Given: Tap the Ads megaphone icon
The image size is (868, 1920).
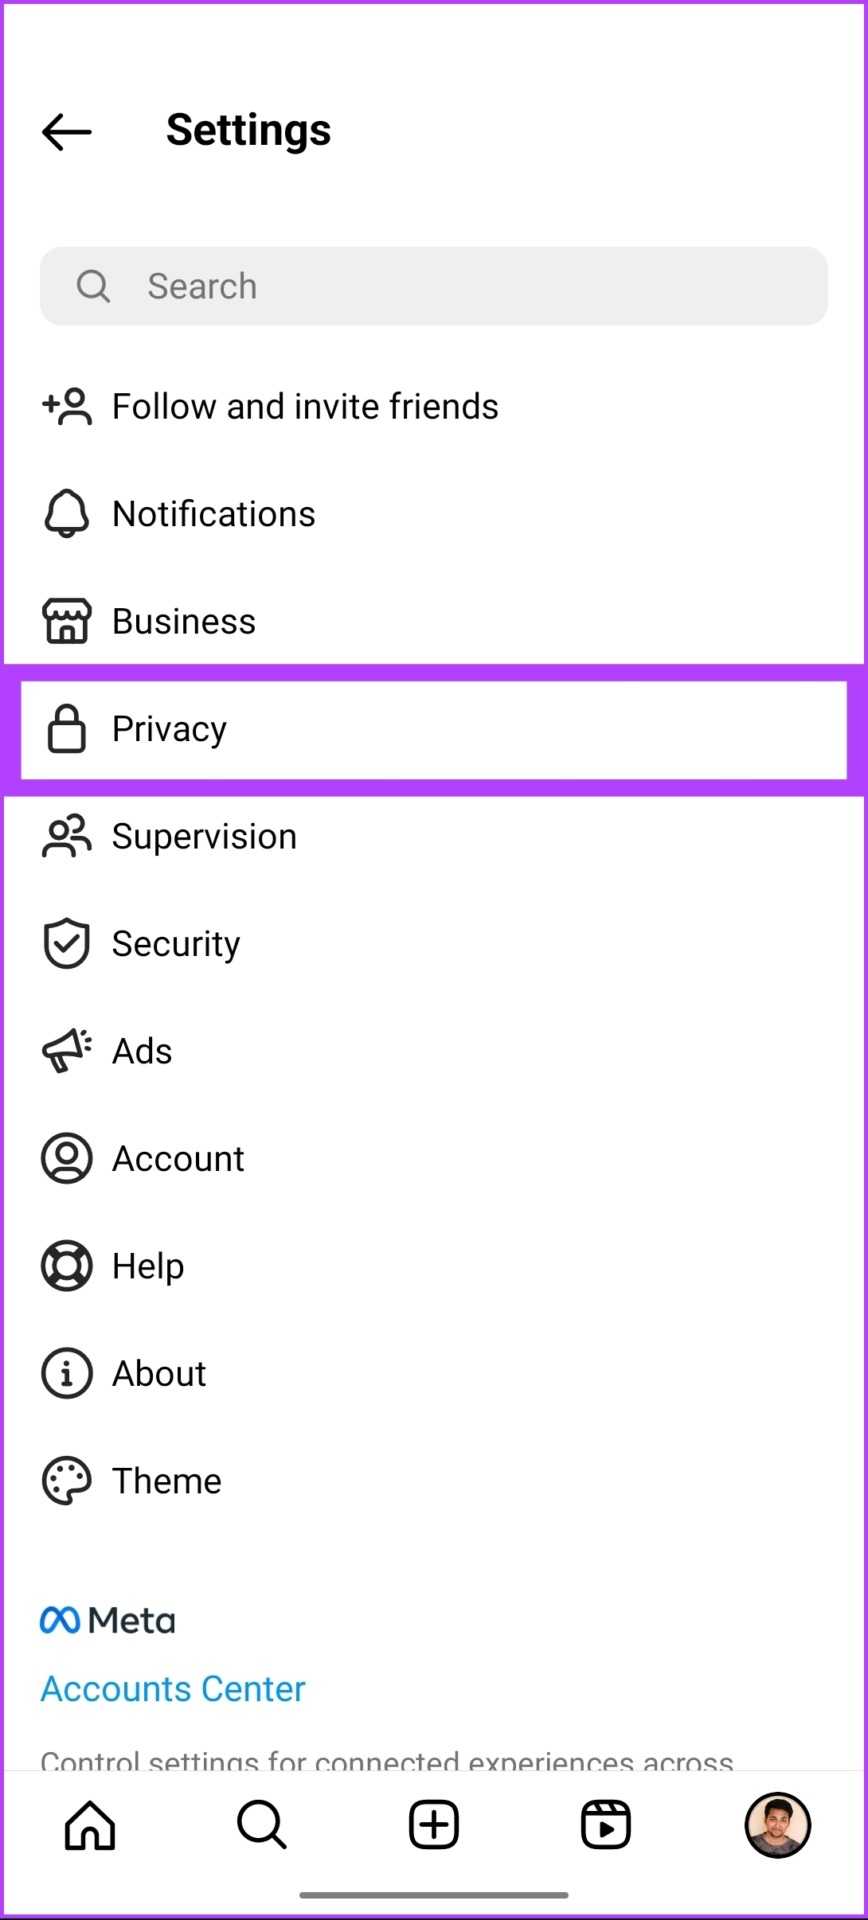Looking at the screenshot, I should click(67, 1051).
